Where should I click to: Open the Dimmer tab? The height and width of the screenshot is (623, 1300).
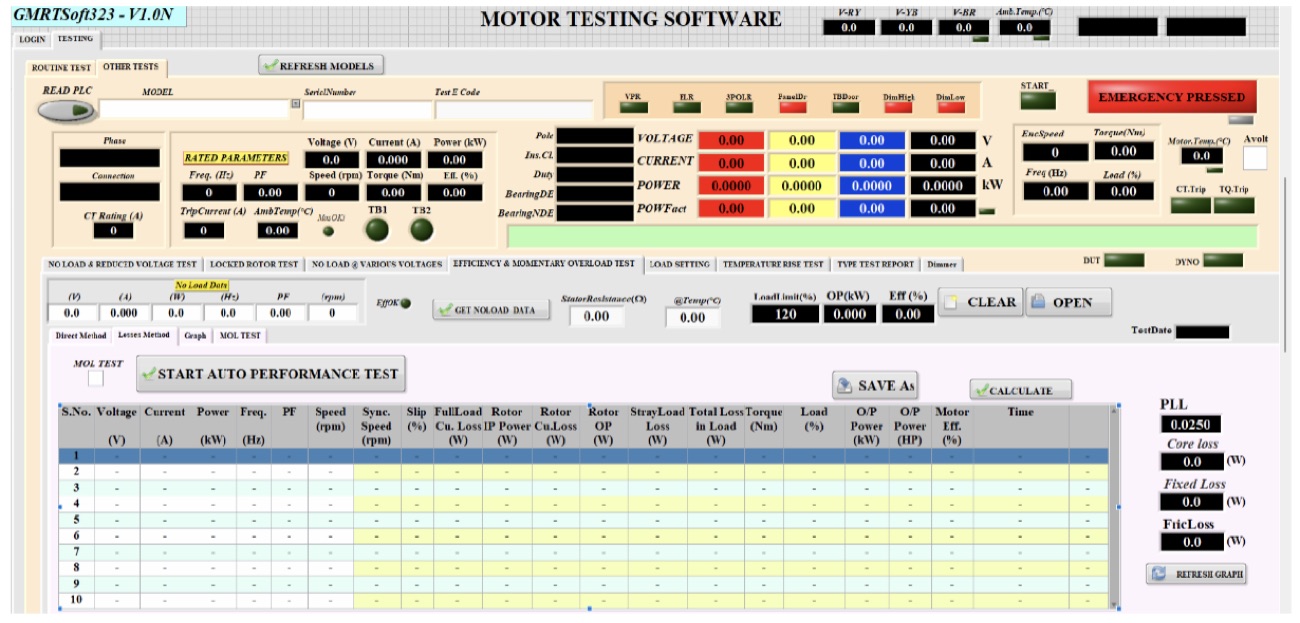tap(942, 265)
